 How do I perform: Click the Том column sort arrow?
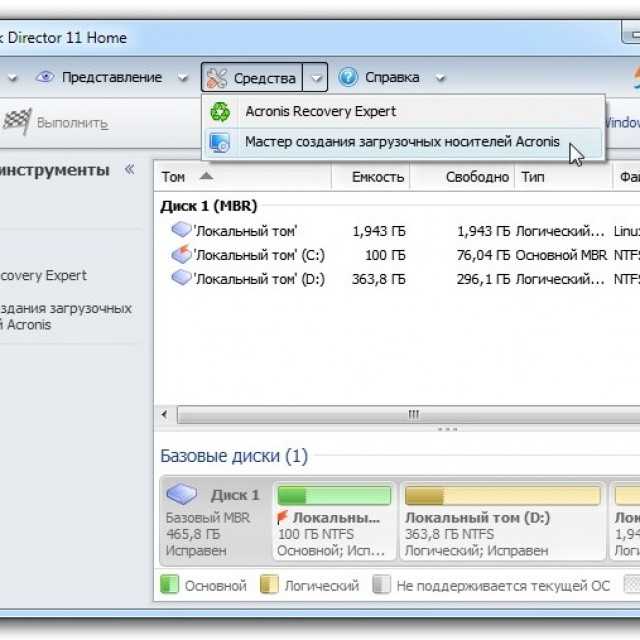coord(207,176)
